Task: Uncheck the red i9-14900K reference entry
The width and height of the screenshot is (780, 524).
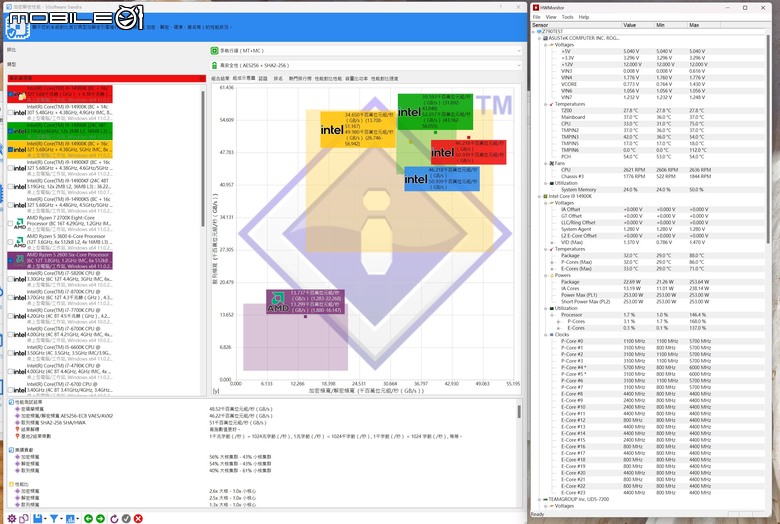Action: (x=10, y=94)
